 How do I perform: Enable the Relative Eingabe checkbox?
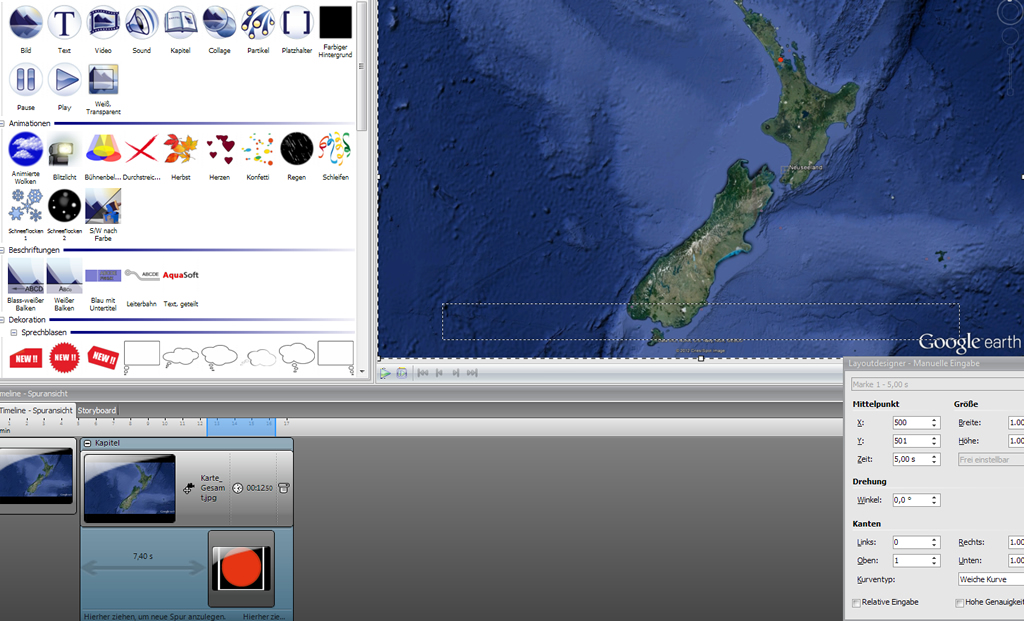[856, 603]
